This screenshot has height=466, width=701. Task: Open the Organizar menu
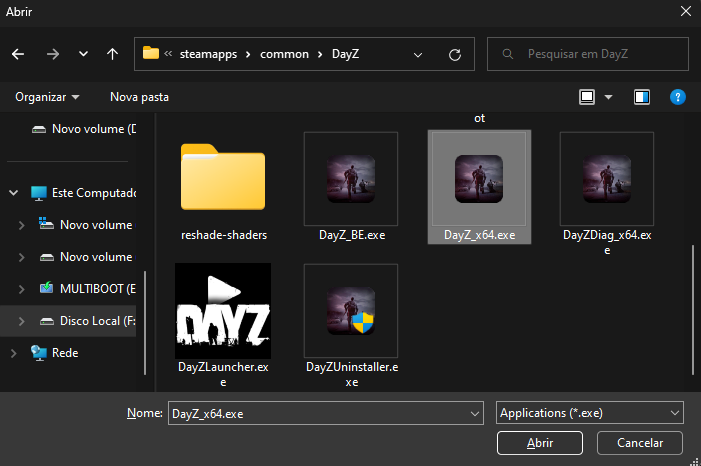[x=47, y=97]
